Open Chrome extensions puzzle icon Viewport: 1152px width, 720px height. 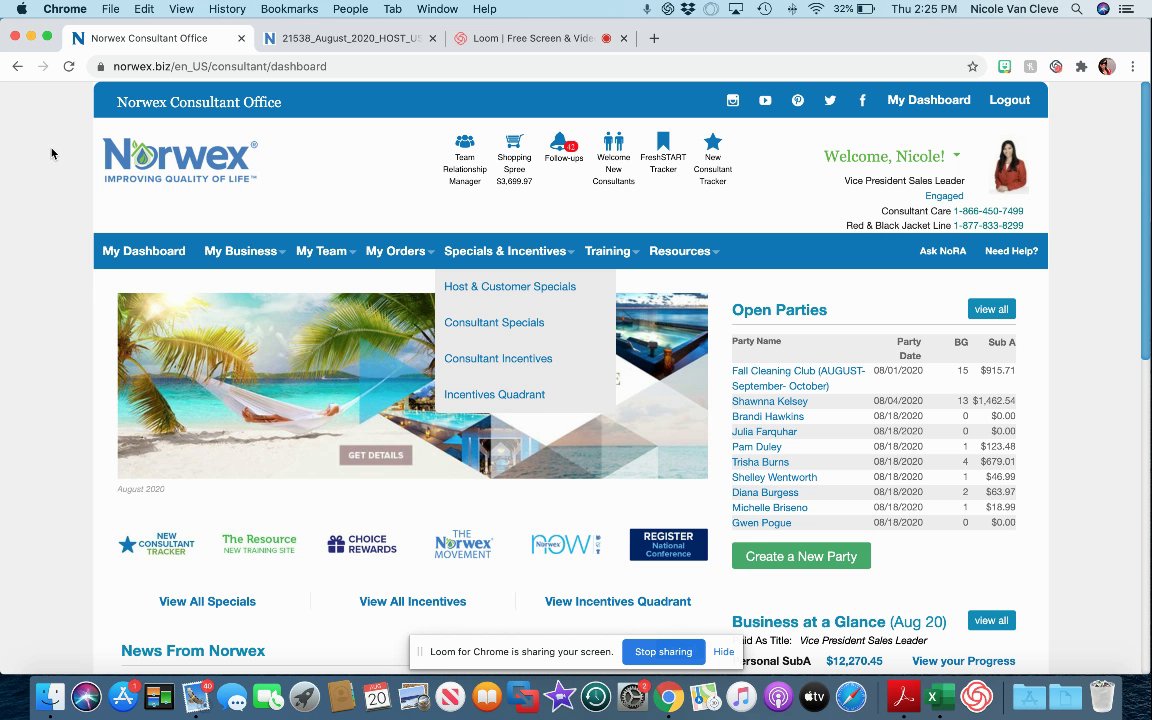pyautogui.click(x=1081, y=66)
